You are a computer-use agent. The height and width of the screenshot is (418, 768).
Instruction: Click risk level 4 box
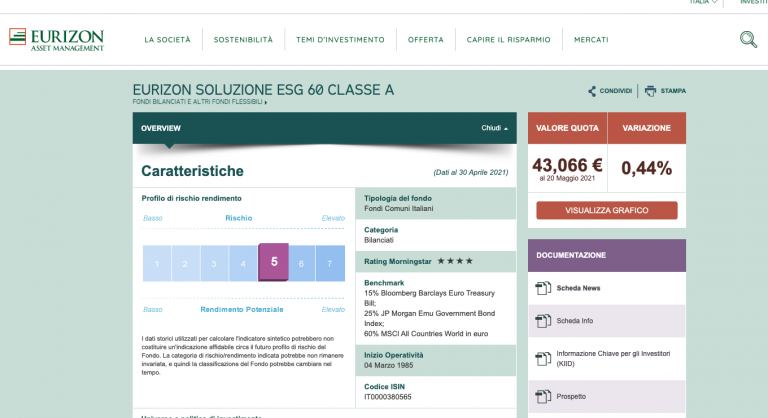click(243, 264)
